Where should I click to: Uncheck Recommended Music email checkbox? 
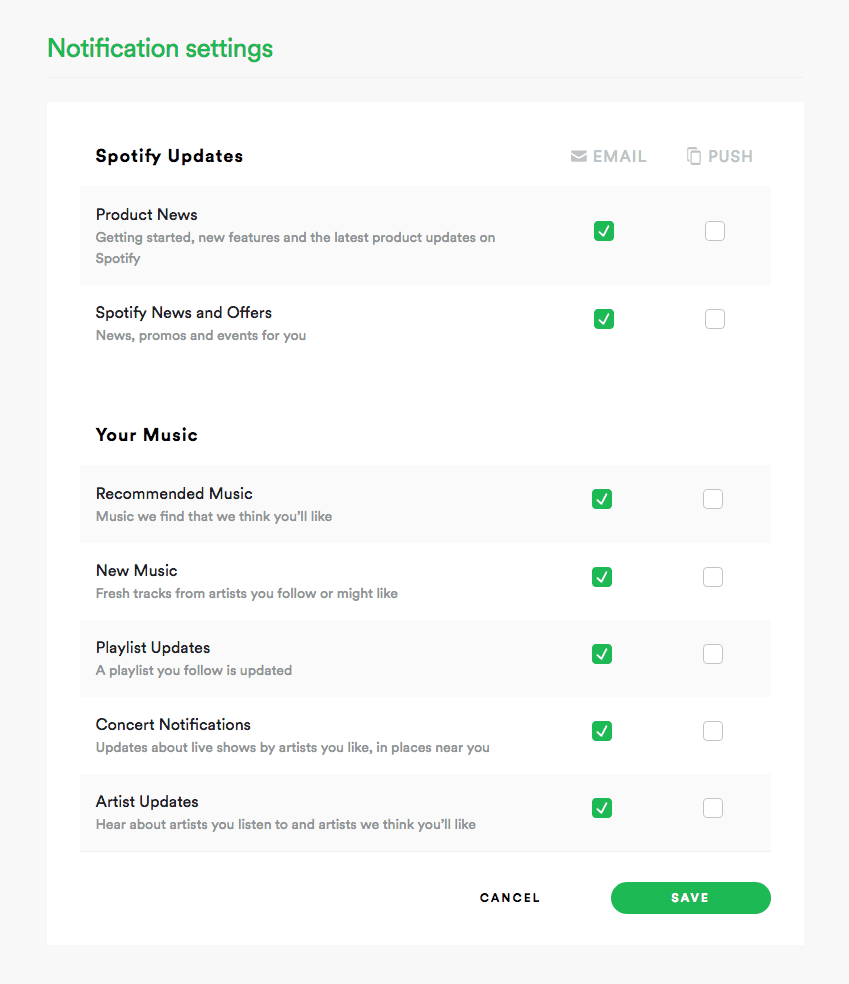602,499
